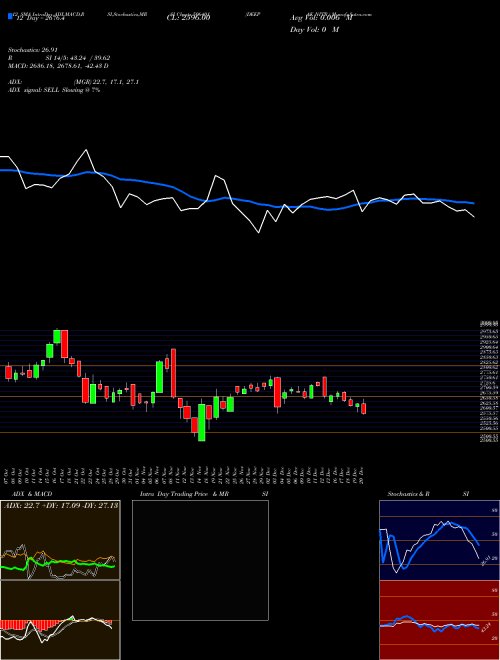Screen dimensions: 500x660
Task: Click the 'Stochastics & RSI' panel title
Action: 428,494
